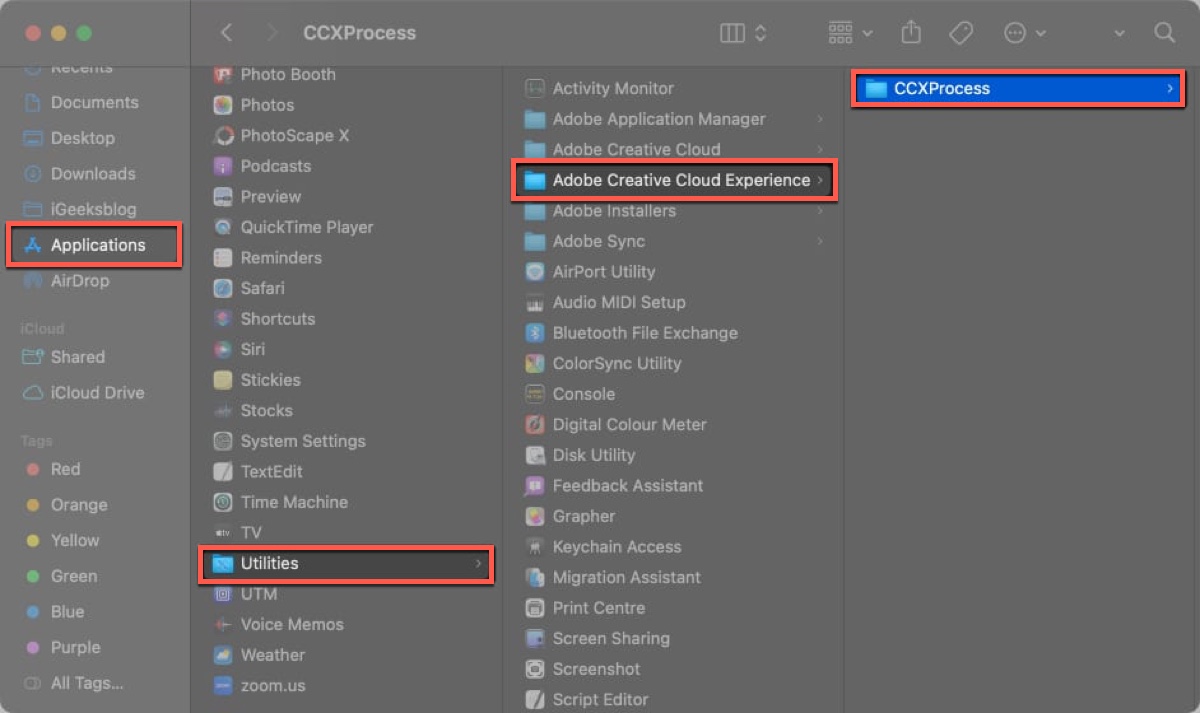Screen dimensions: 1200x713
Task: Select the Photo Booth app icon
Action: click(223, 75)
